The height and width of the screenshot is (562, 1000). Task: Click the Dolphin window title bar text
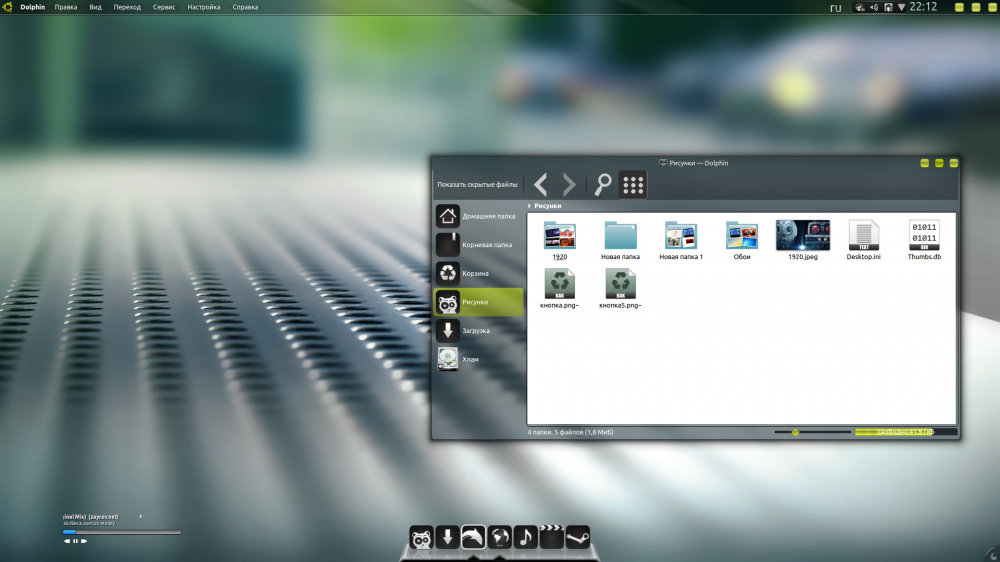tap(698, 163)
